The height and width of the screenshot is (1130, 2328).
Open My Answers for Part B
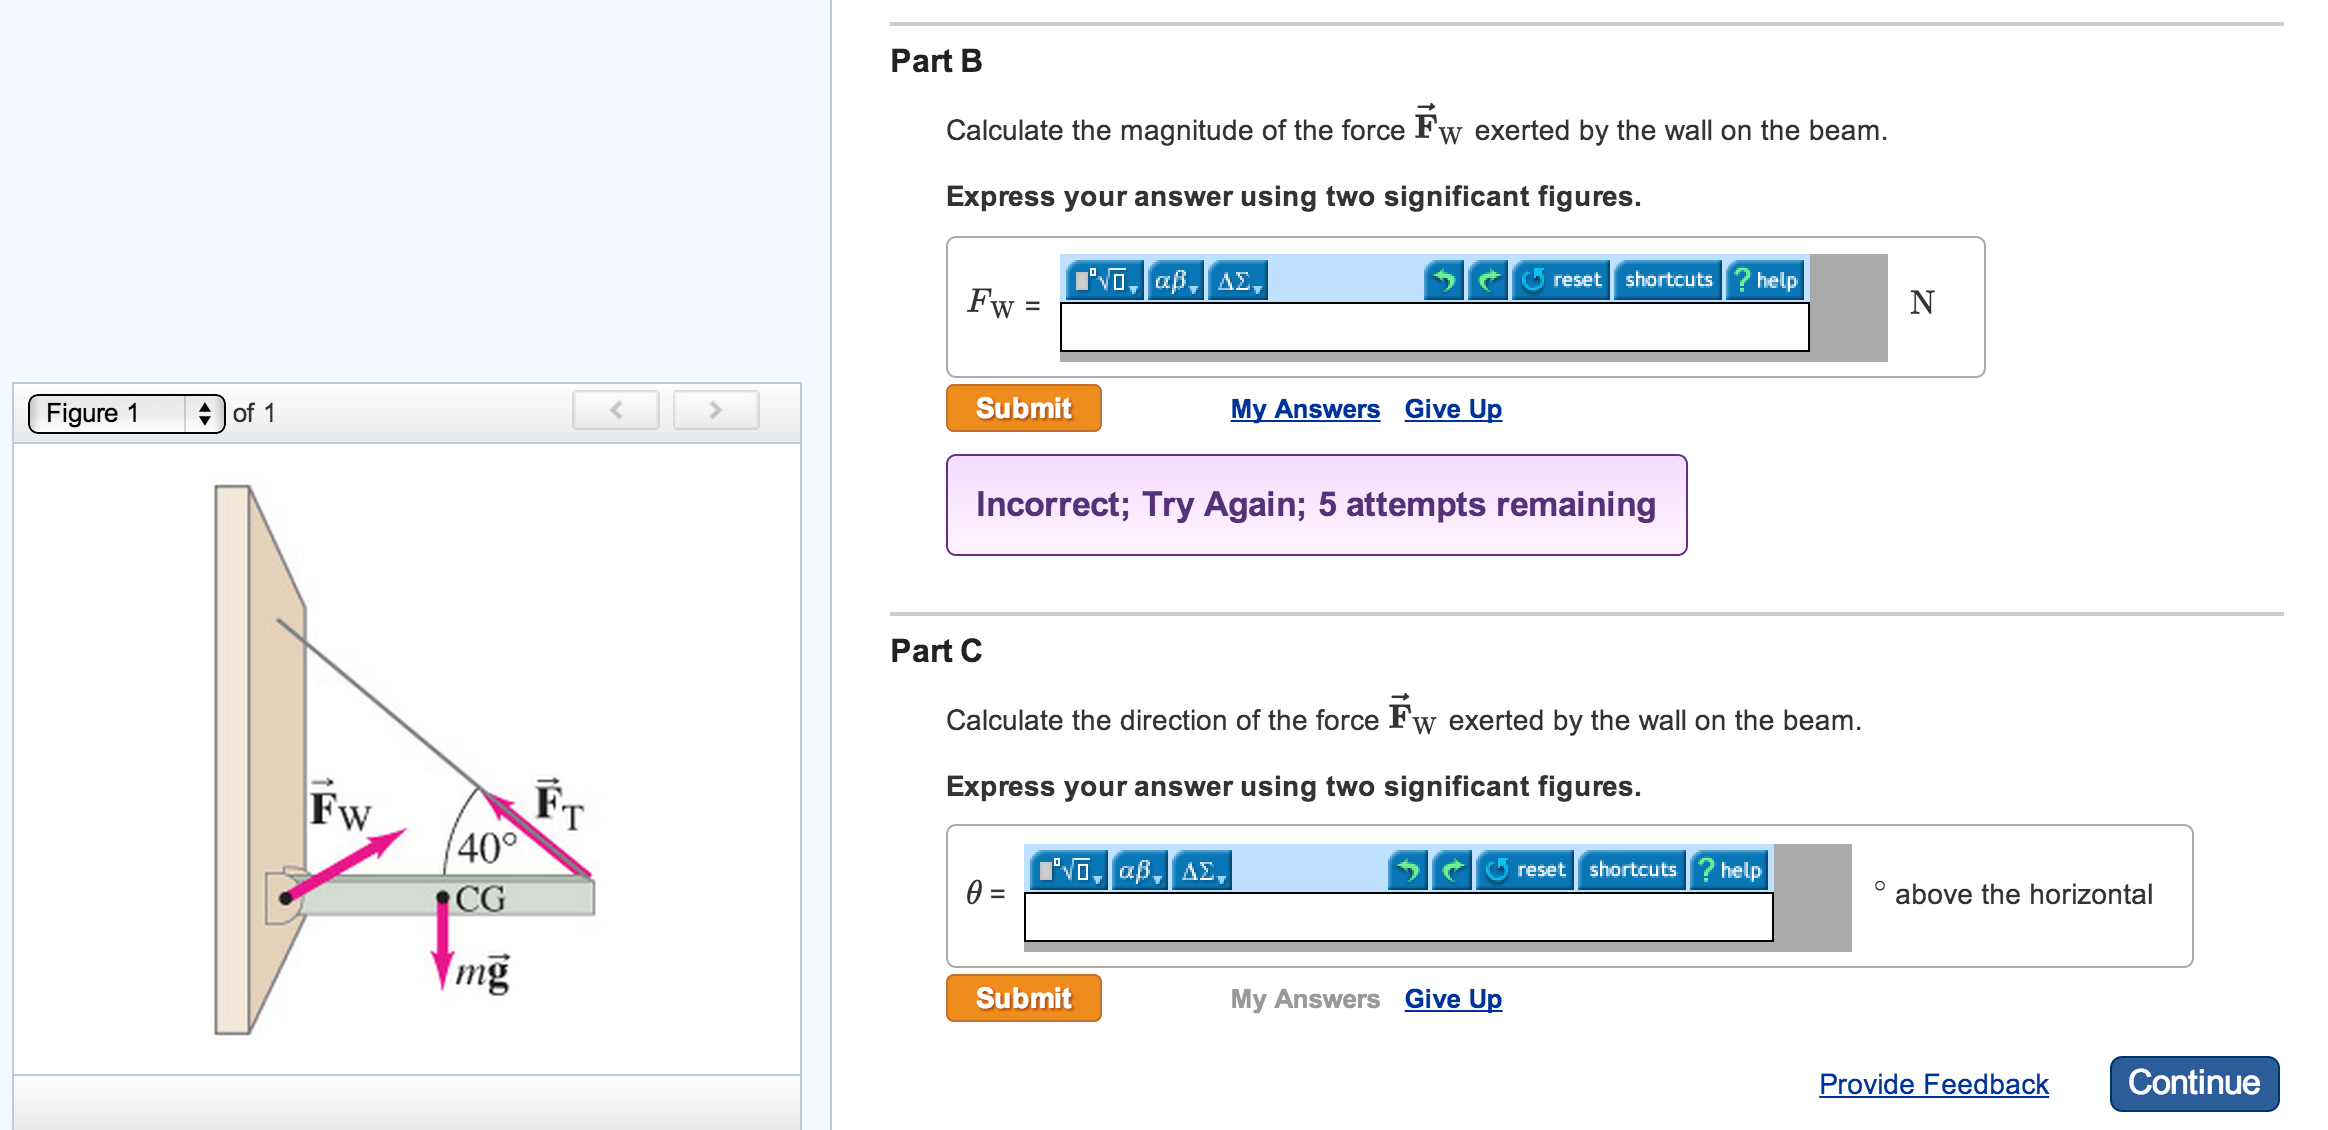(x=1304, y=408)
